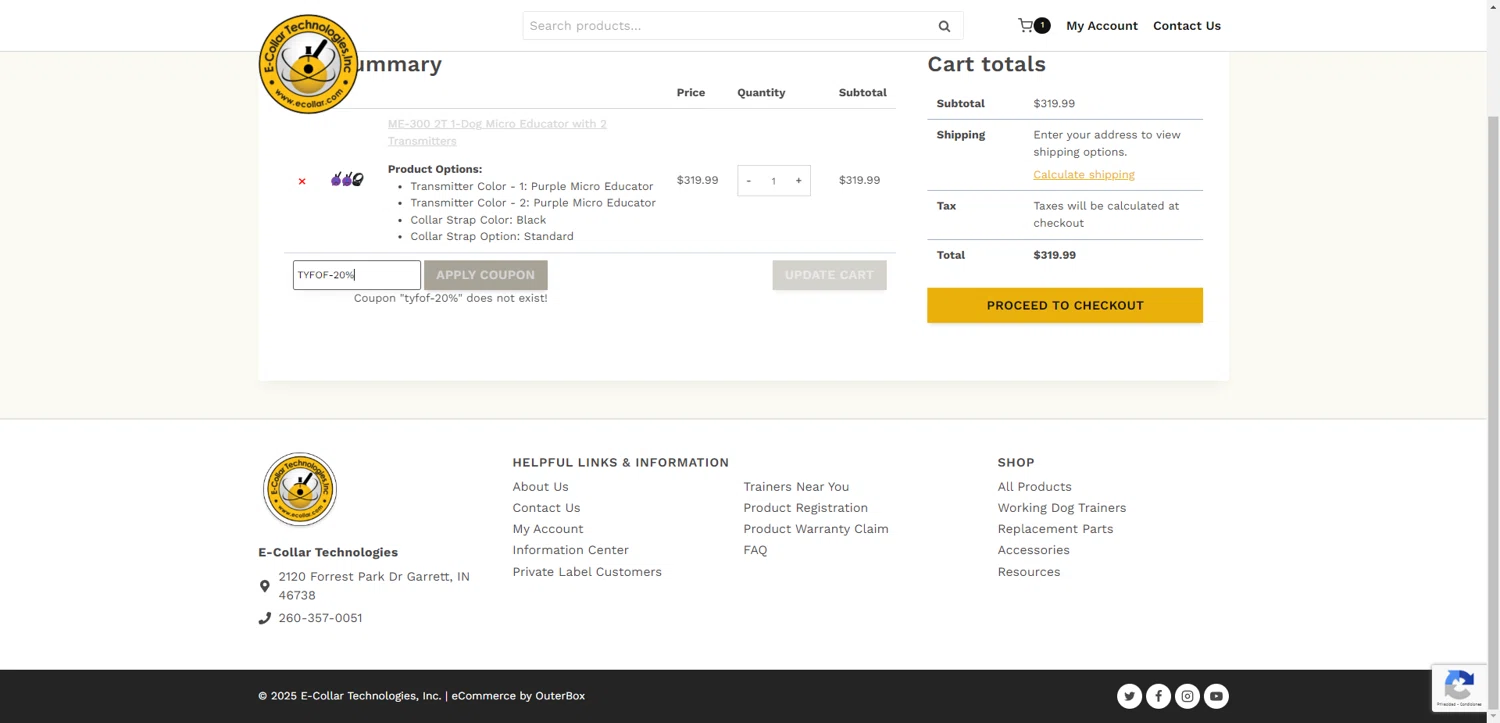1500x723 pixels.
Task: Remove item with the red X icon
Action: (302, 181)
